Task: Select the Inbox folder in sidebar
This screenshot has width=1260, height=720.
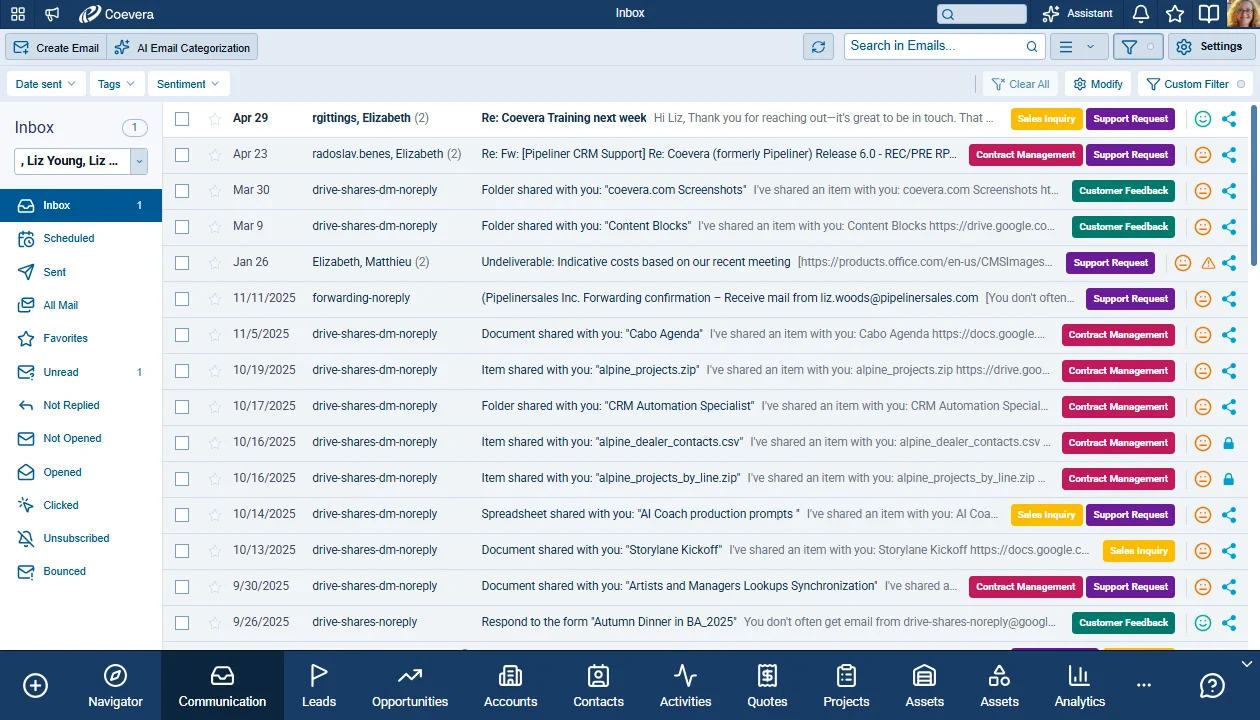Action: (x=81, y=205)
